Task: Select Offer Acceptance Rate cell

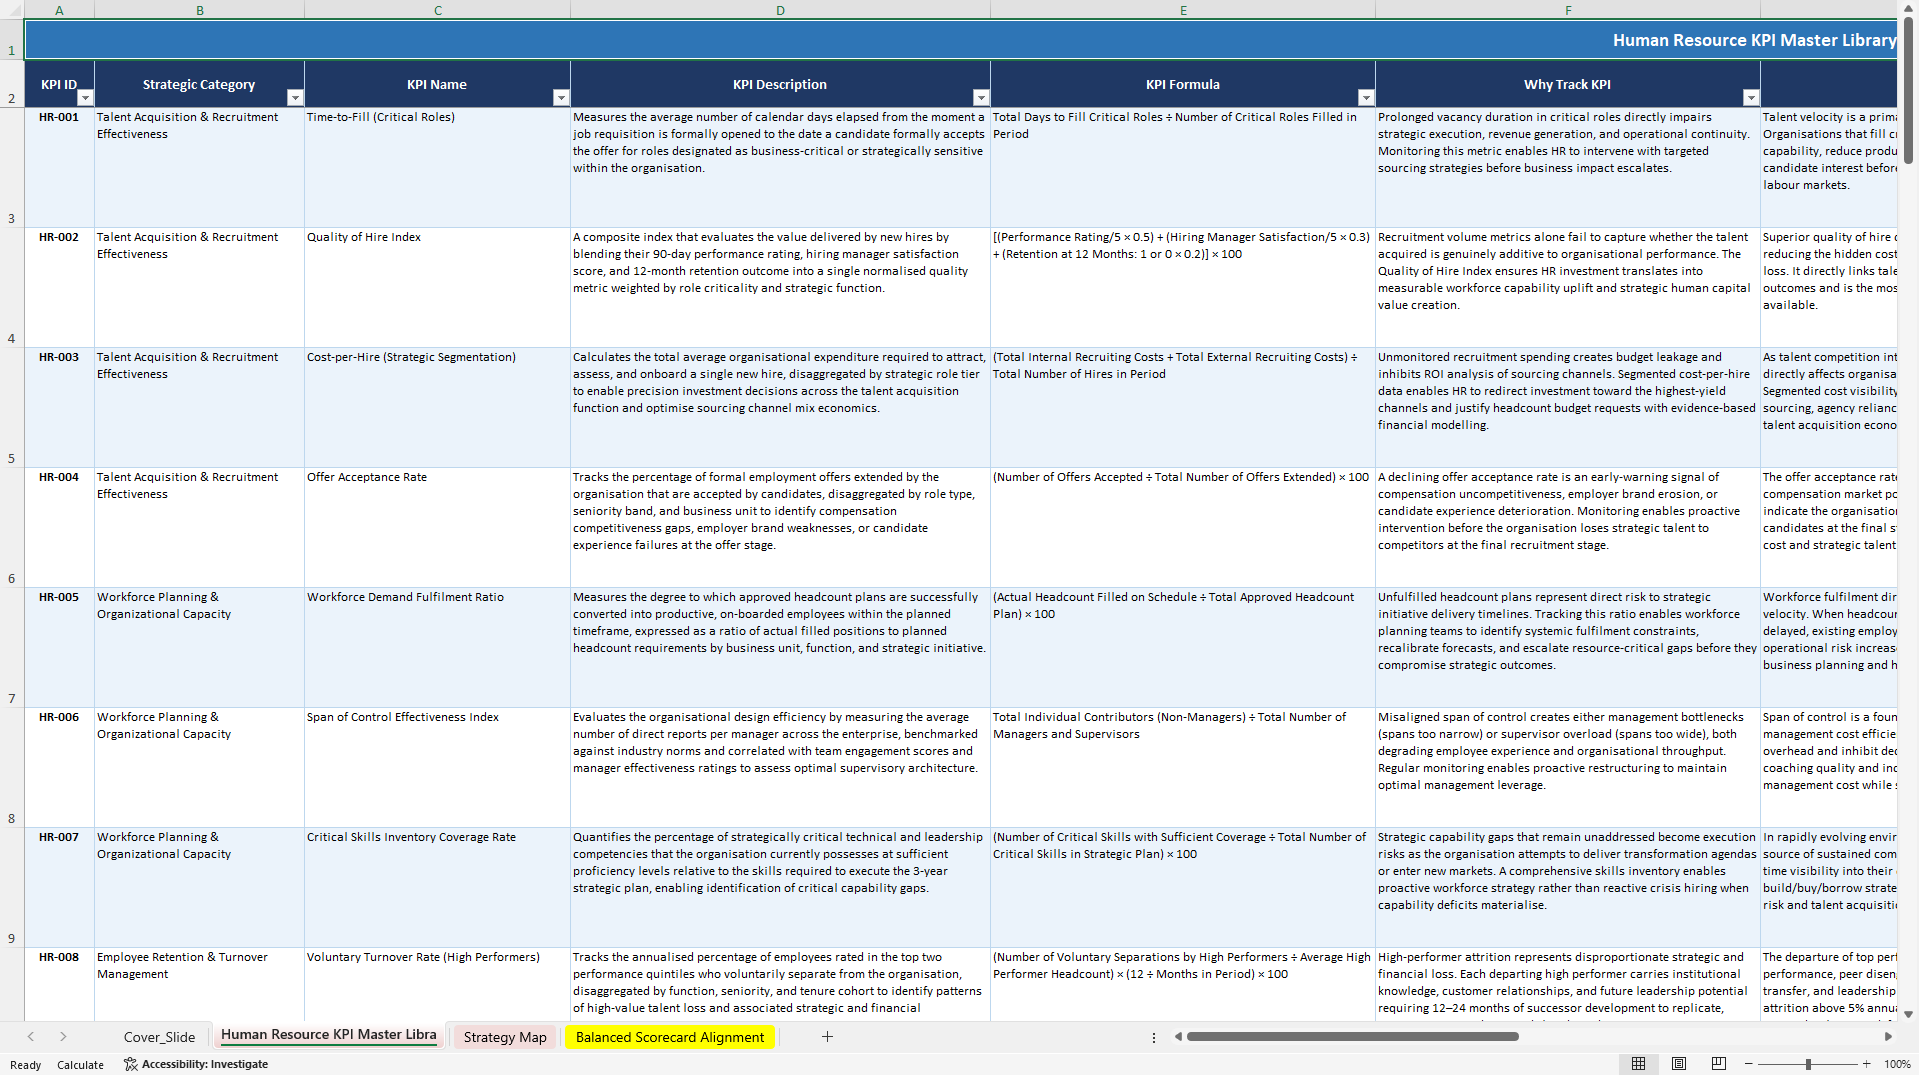Action: point(437,527)
